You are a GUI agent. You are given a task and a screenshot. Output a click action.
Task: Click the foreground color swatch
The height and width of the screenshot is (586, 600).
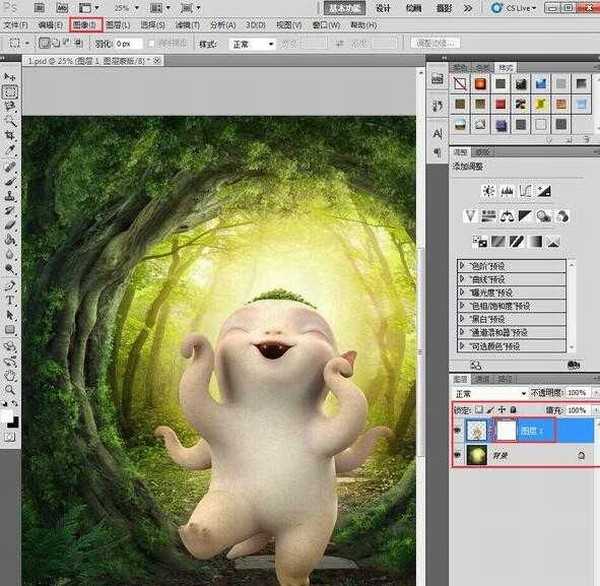point(7,413)
